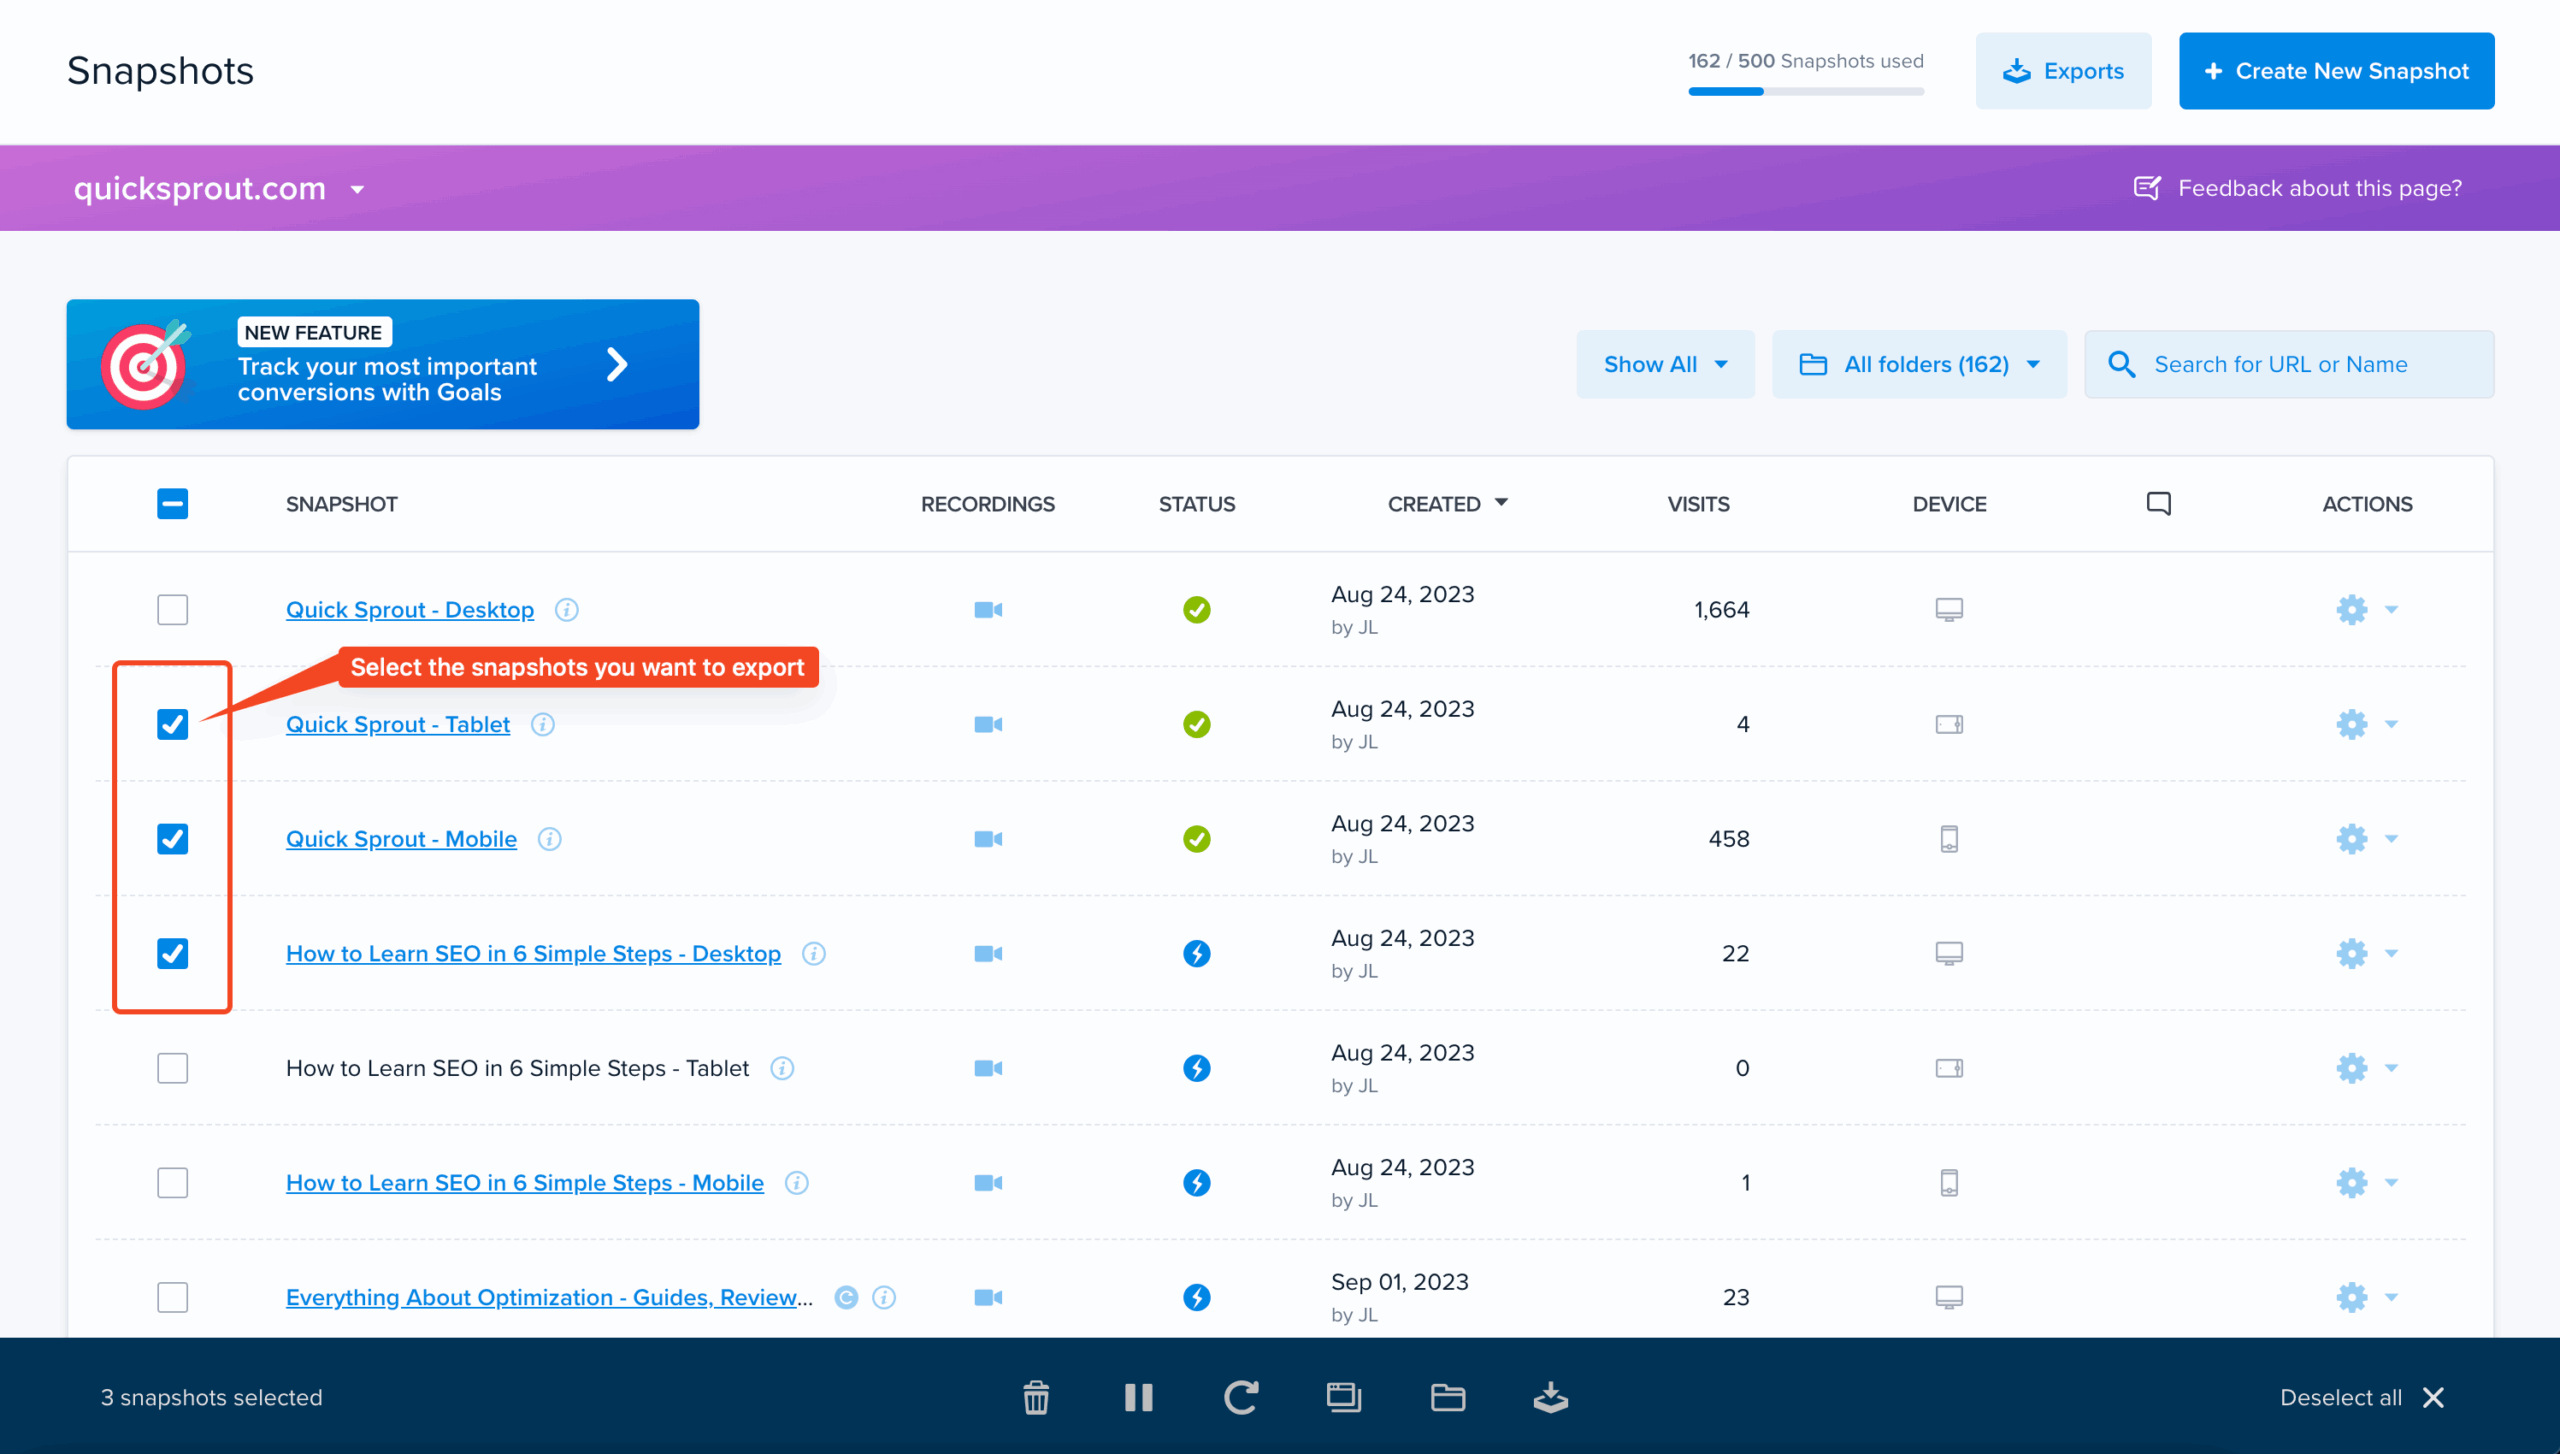Expand actions arrow for How to Learn SEO - Mobile
This screenshot has width=2560, height=1454.
pyautogui.click(x=2392, y=1182)
